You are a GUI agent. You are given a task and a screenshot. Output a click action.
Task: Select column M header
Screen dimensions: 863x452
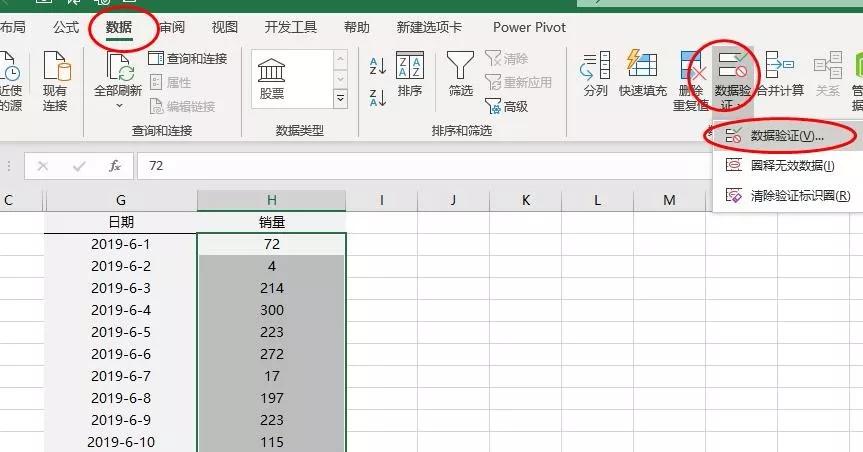669,200
